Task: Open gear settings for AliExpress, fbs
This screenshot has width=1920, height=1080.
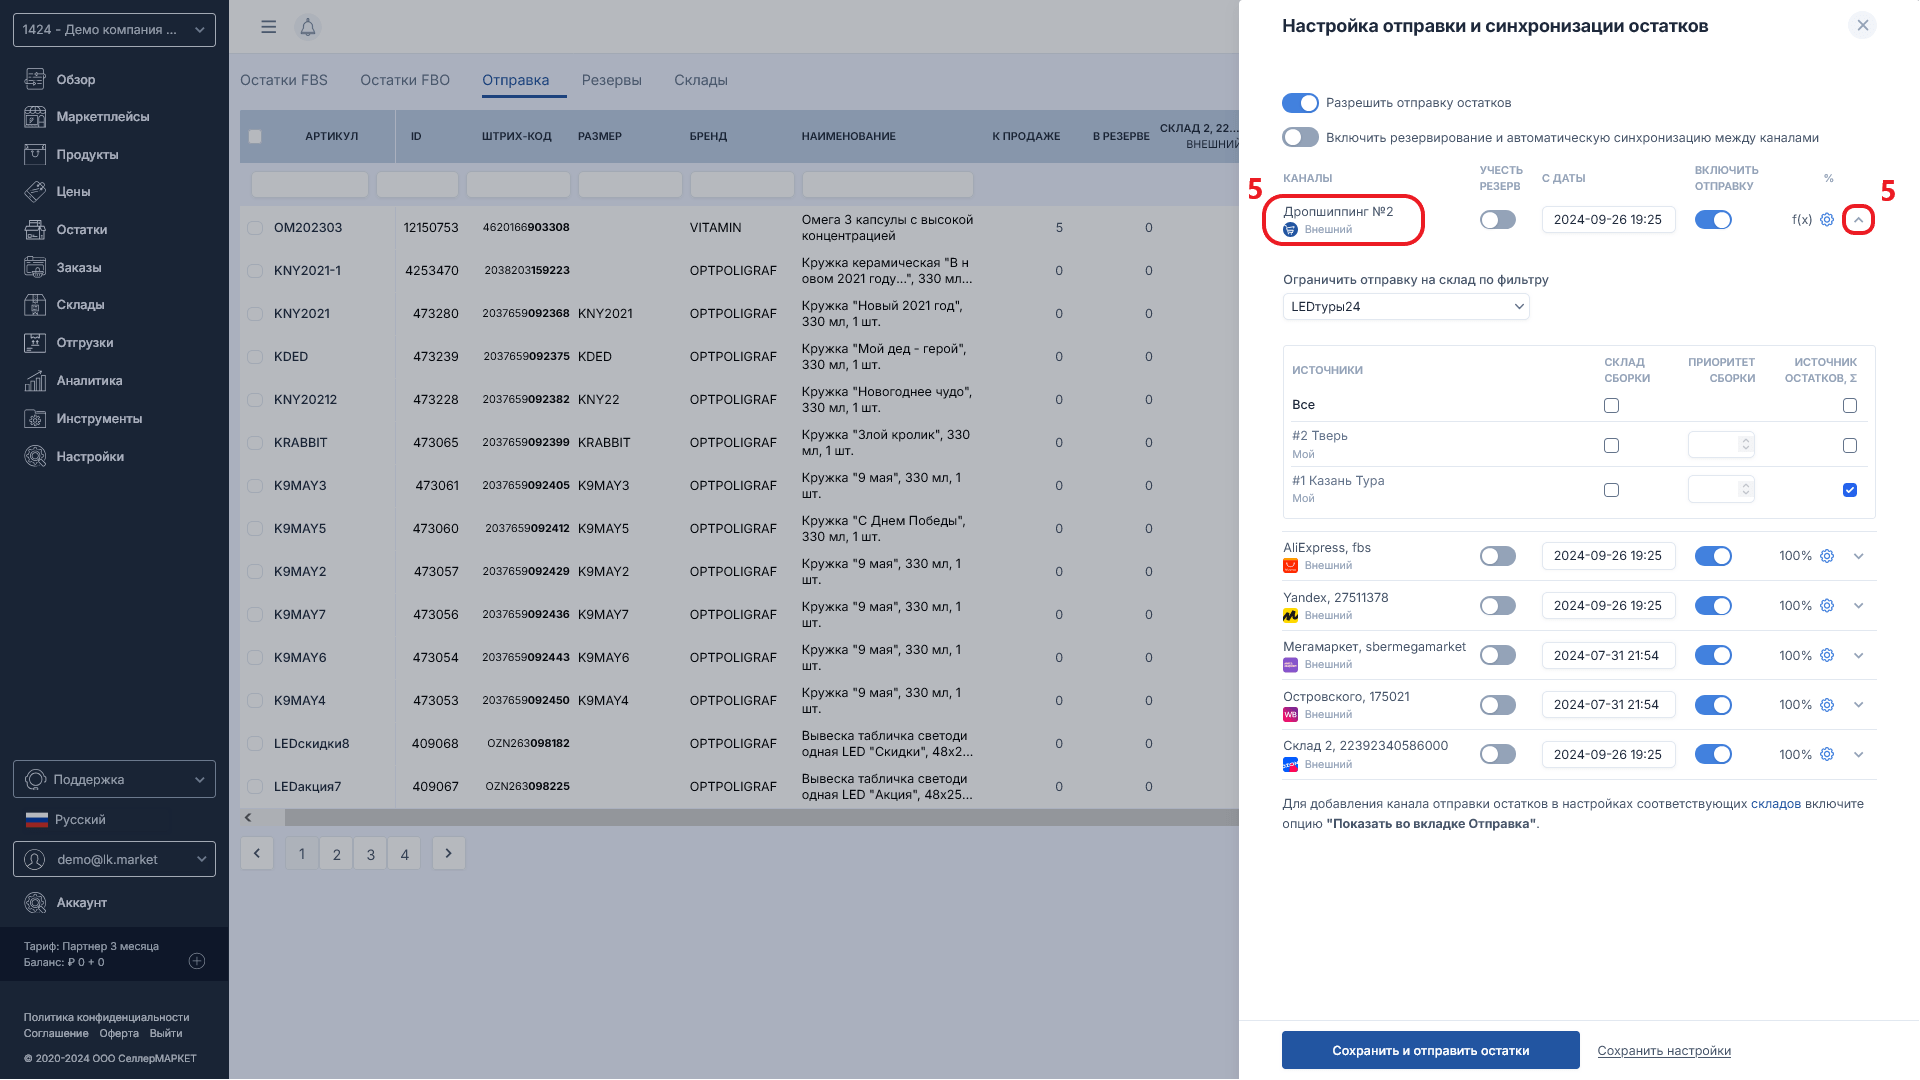Action: click(1827, 556)
